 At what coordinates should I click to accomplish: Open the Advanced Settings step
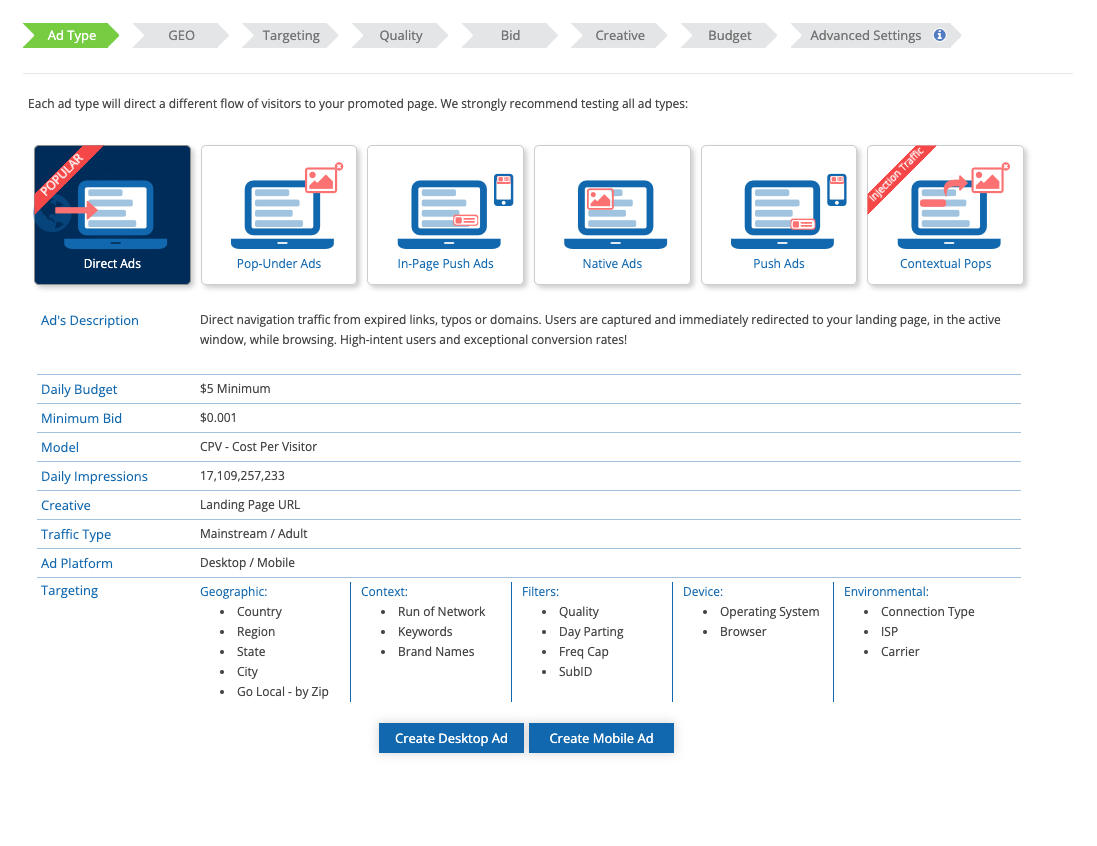[x=865, y=35]
